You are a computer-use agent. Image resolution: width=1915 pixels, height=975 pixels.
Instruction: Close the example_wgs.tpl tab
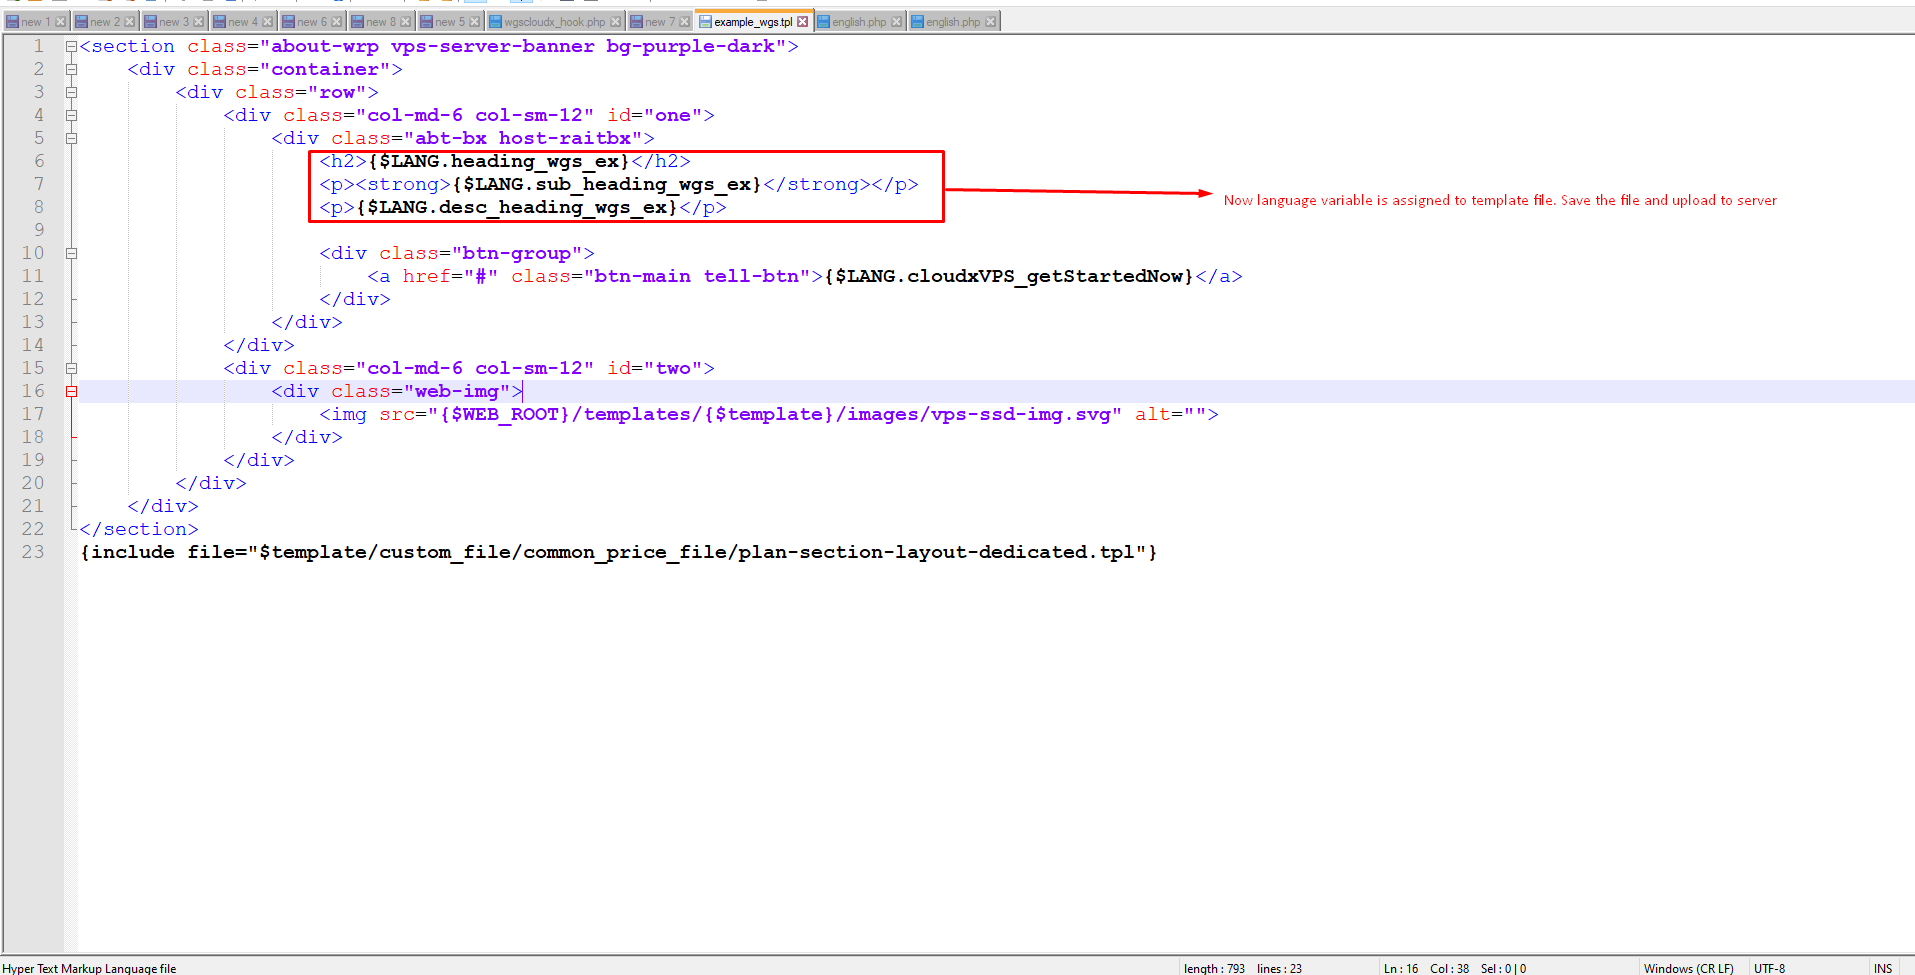[802, 22]
